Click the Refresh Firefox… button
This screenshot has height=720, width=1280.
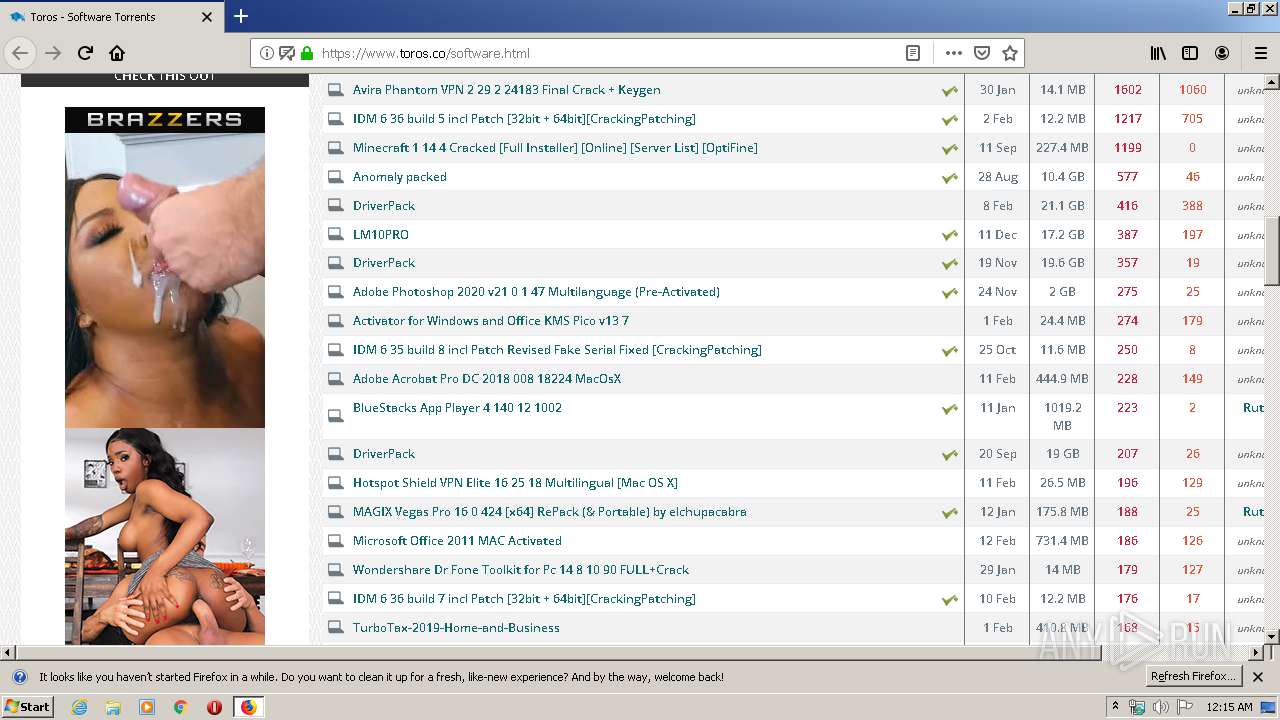click(1193, 676)
